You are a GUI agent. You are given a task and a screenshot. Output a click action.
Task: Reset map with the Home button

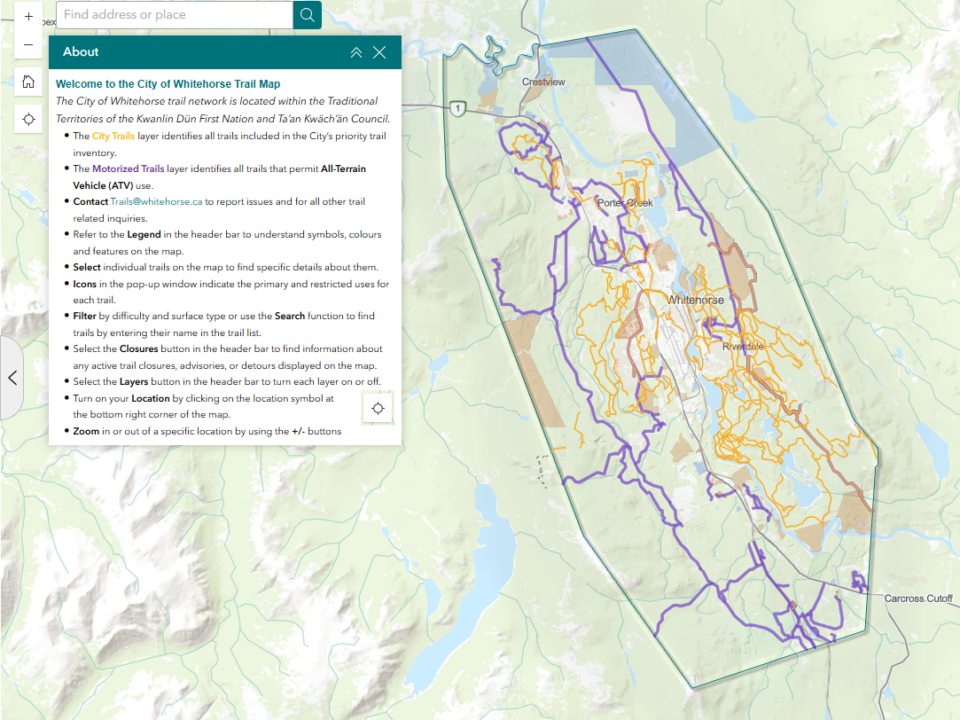pos(28,82)
